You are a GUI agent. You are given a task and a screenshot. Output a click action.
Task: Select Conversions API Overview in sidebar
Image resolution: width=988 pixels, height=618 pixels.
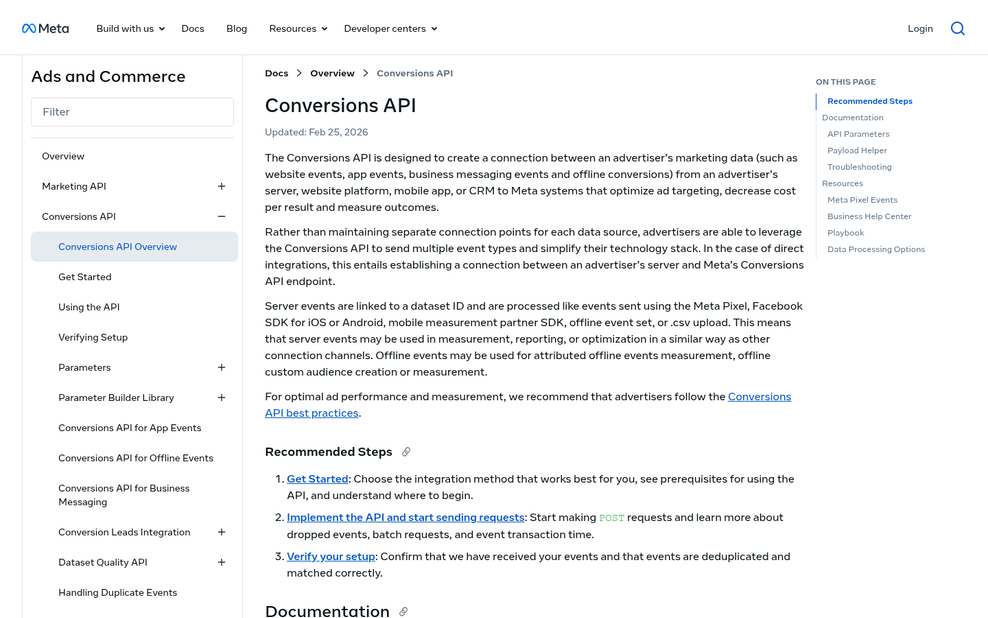[134, 246]
